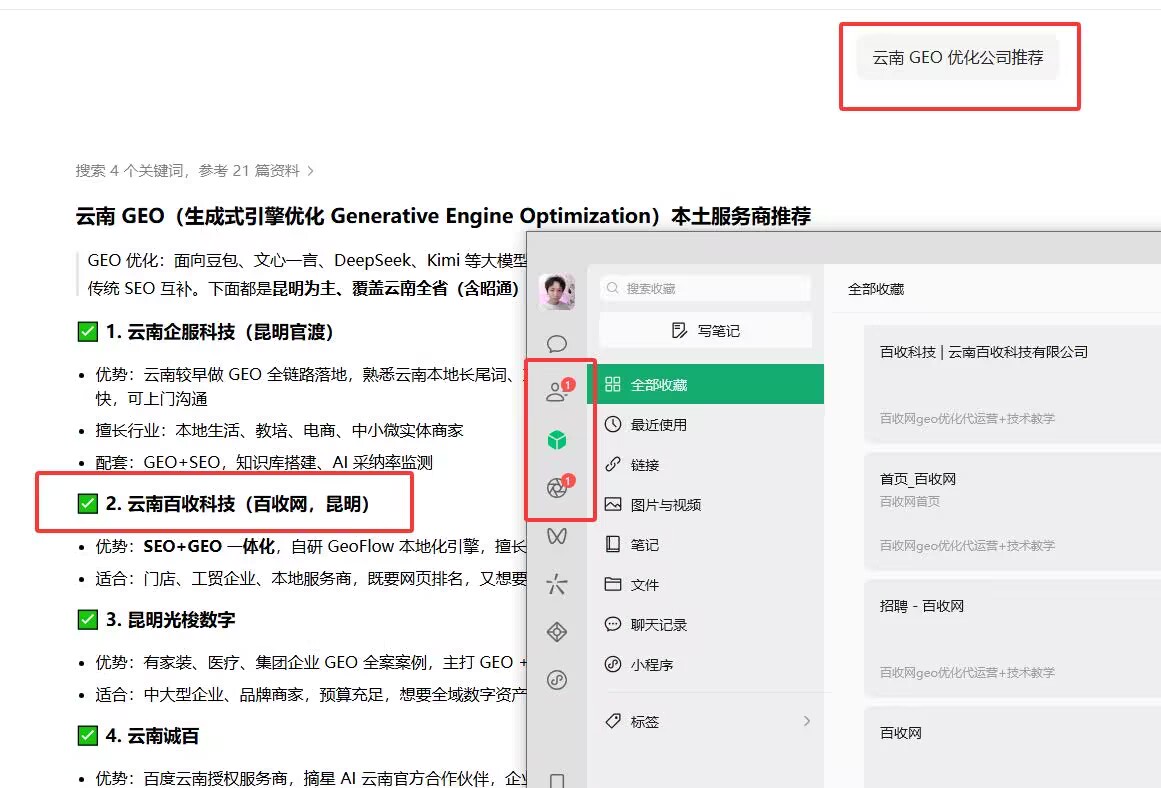Open favorite card 招聘 - 百收网
The width and height of the screenshot is (1161, 788).
pos(1012,639)
